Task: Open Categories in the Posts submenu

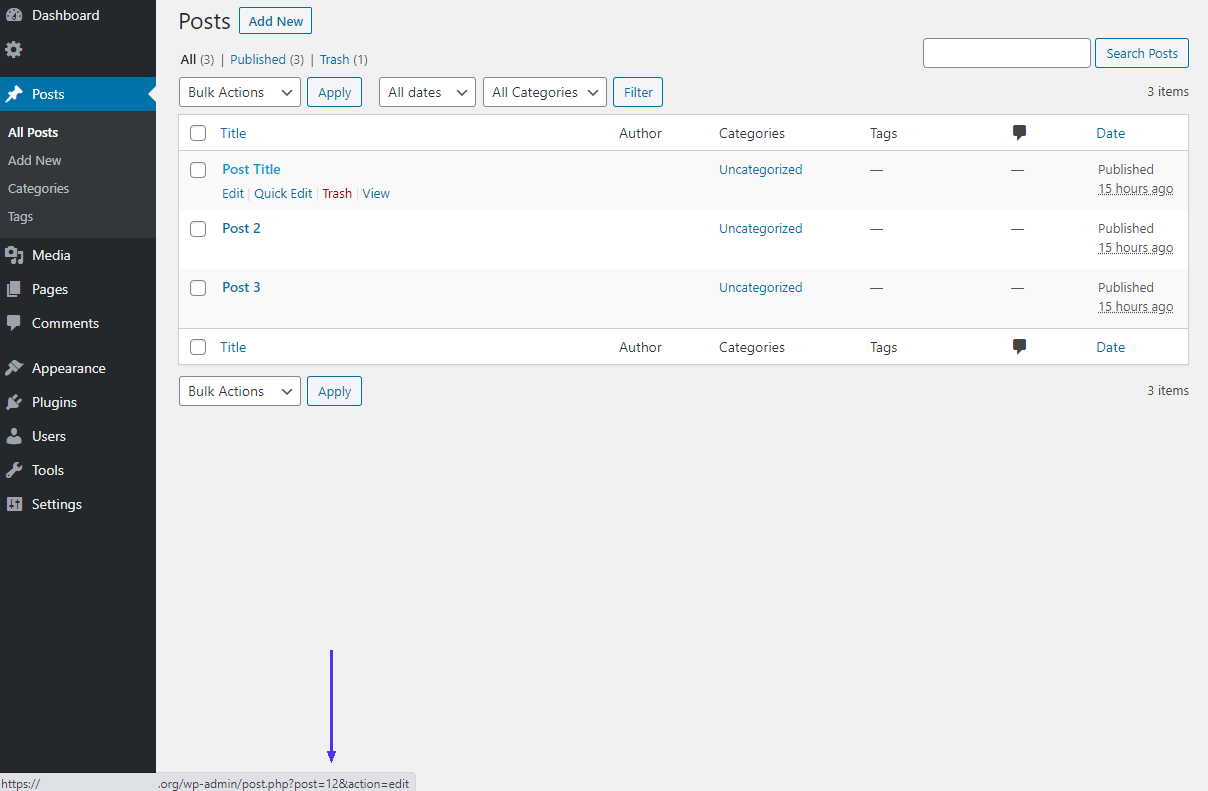Action: (x=39, y=188)
